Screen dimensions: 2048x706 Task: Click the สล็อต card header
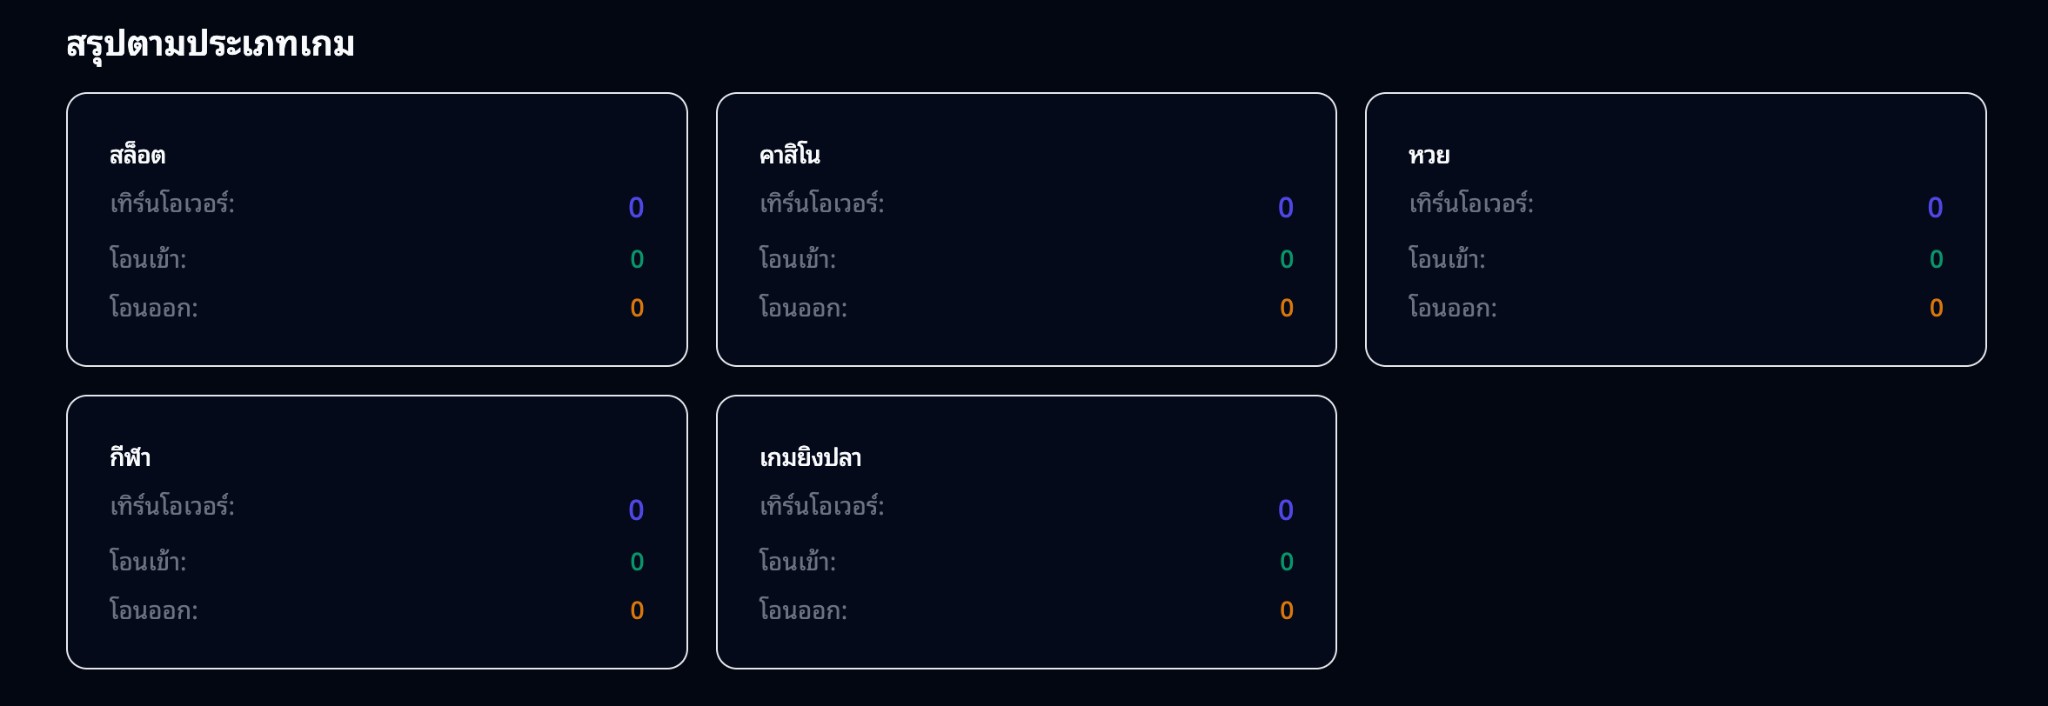tap(137, 155)
